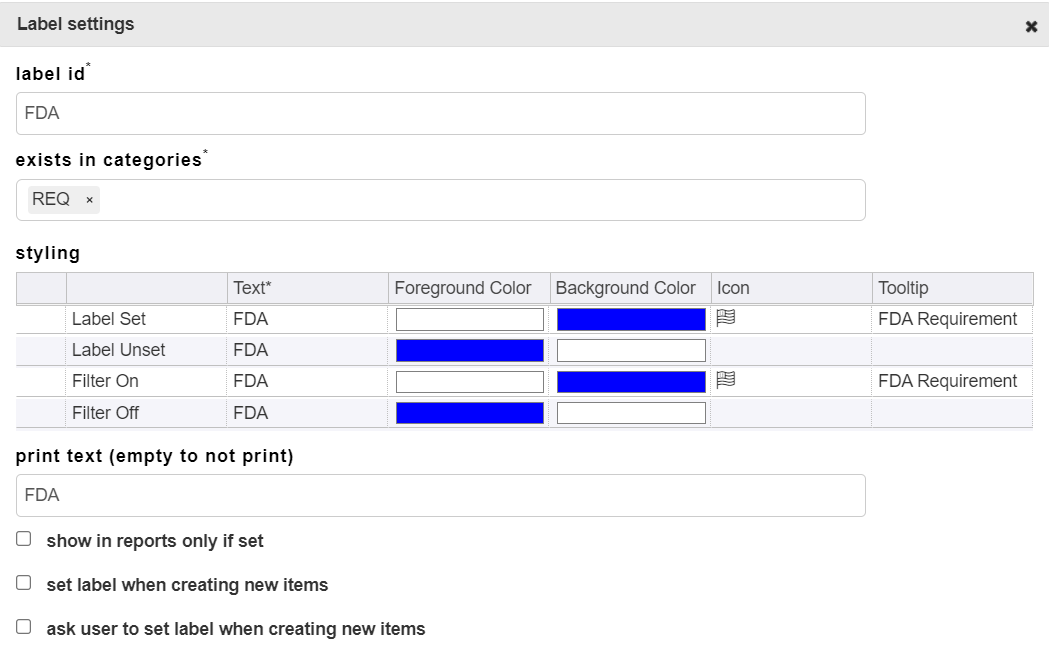The height and width of the screenshot is (657, 1049).
Task: Click the flag icon in Label Set row
Action: point(726,318)
